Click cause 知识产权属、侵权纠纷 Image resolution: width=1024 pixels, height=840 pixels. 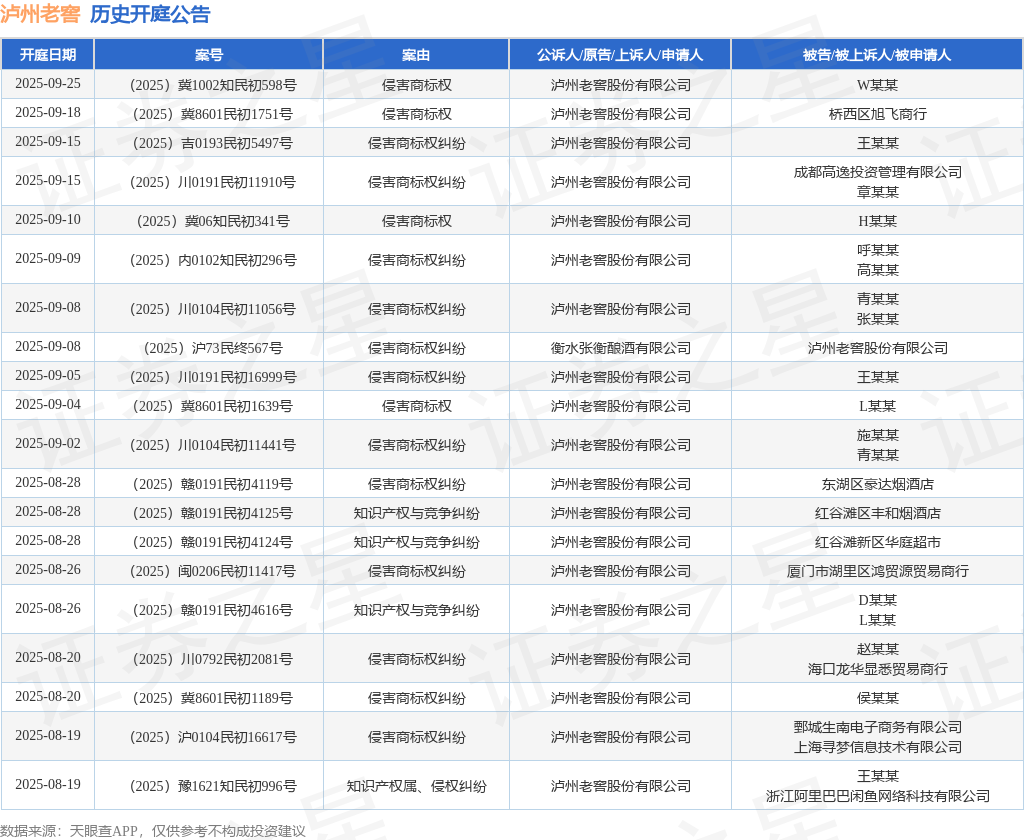click(416, 786)
